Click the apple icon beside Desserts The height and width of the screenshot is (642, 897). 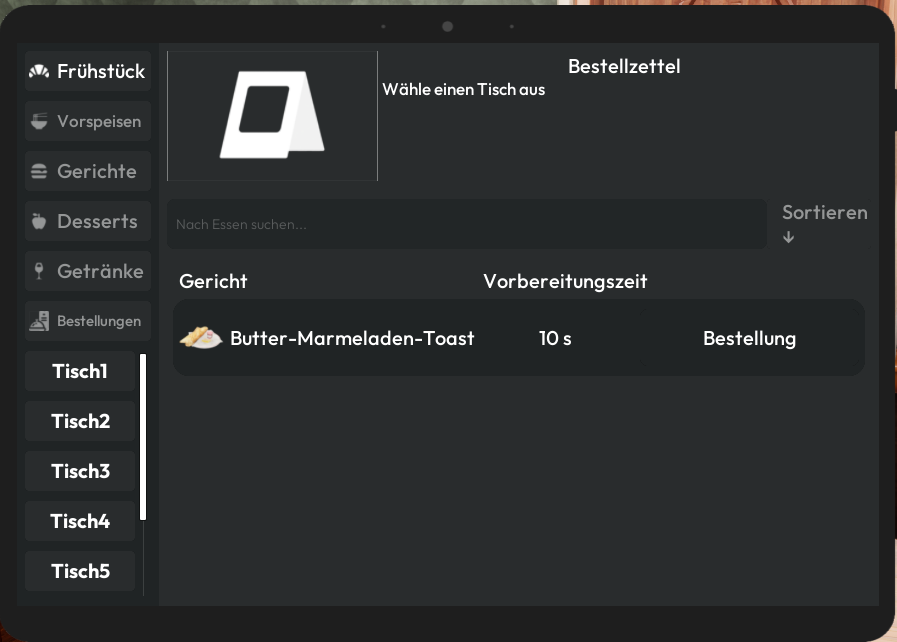pyautogui.click(x=39, y=221)
